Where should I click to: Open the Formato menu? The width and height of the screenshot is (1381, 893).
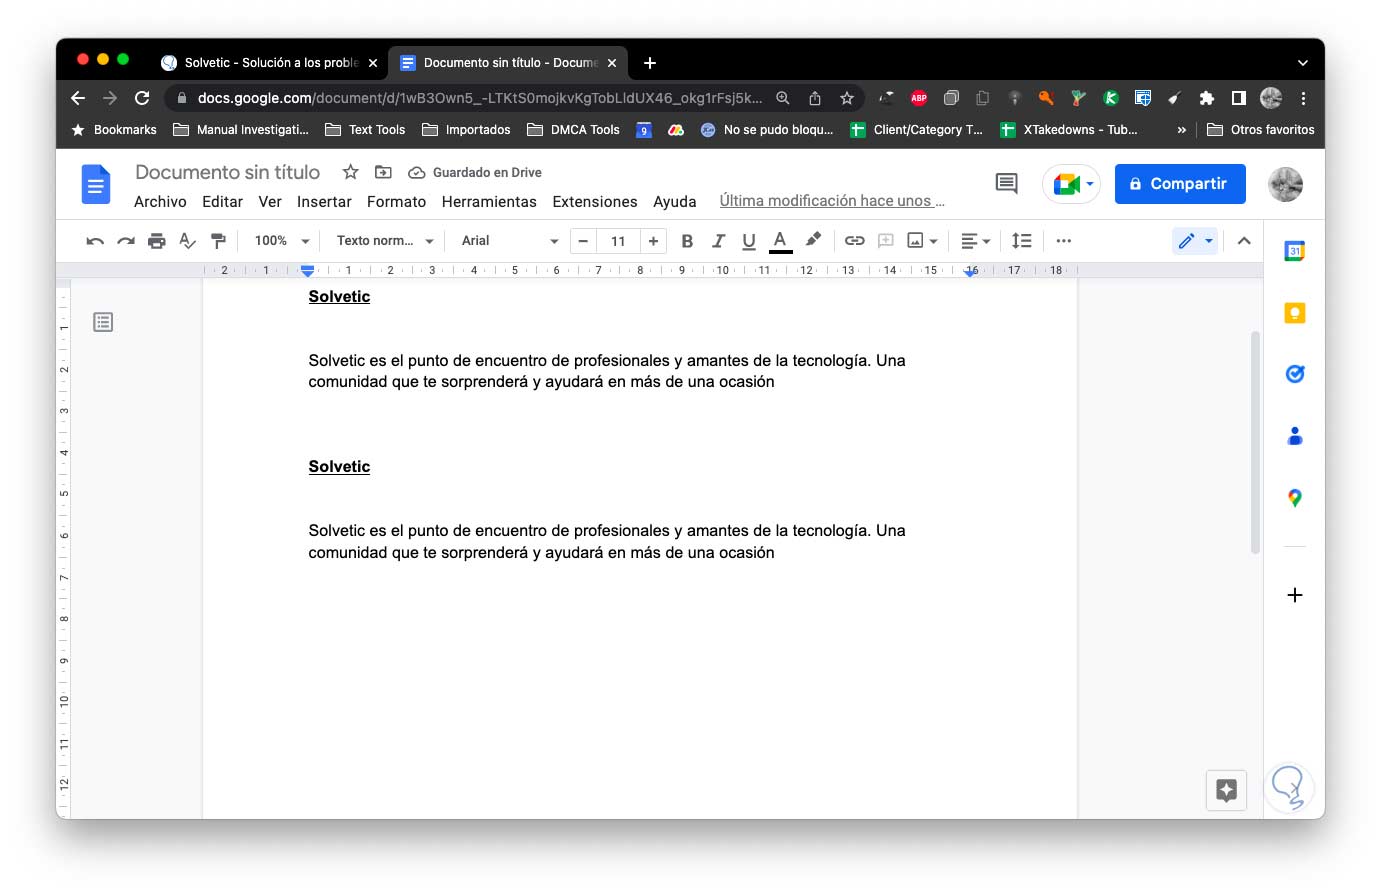pyautogui.click(x=396, y=202)
